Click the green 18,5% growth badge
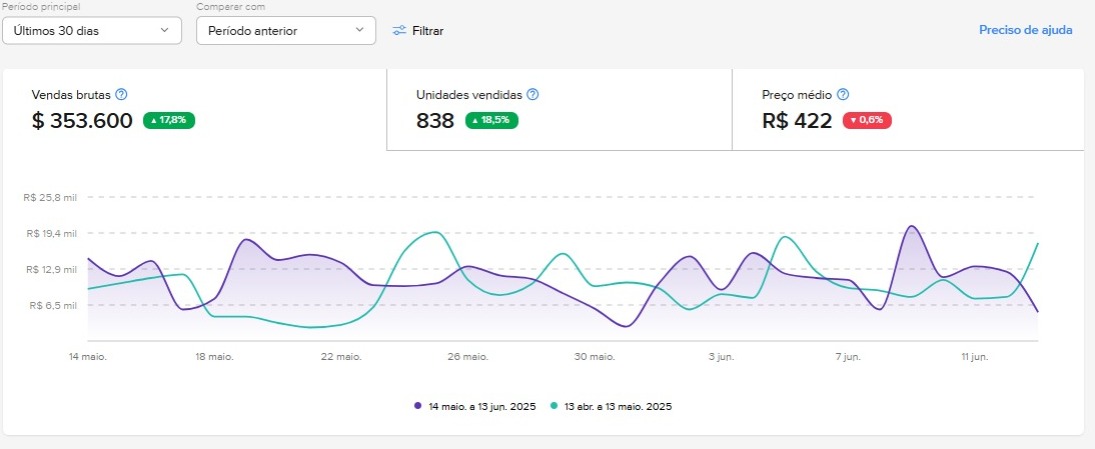Viewport: 1095px width, 449px height. click(x=491, y=121)
